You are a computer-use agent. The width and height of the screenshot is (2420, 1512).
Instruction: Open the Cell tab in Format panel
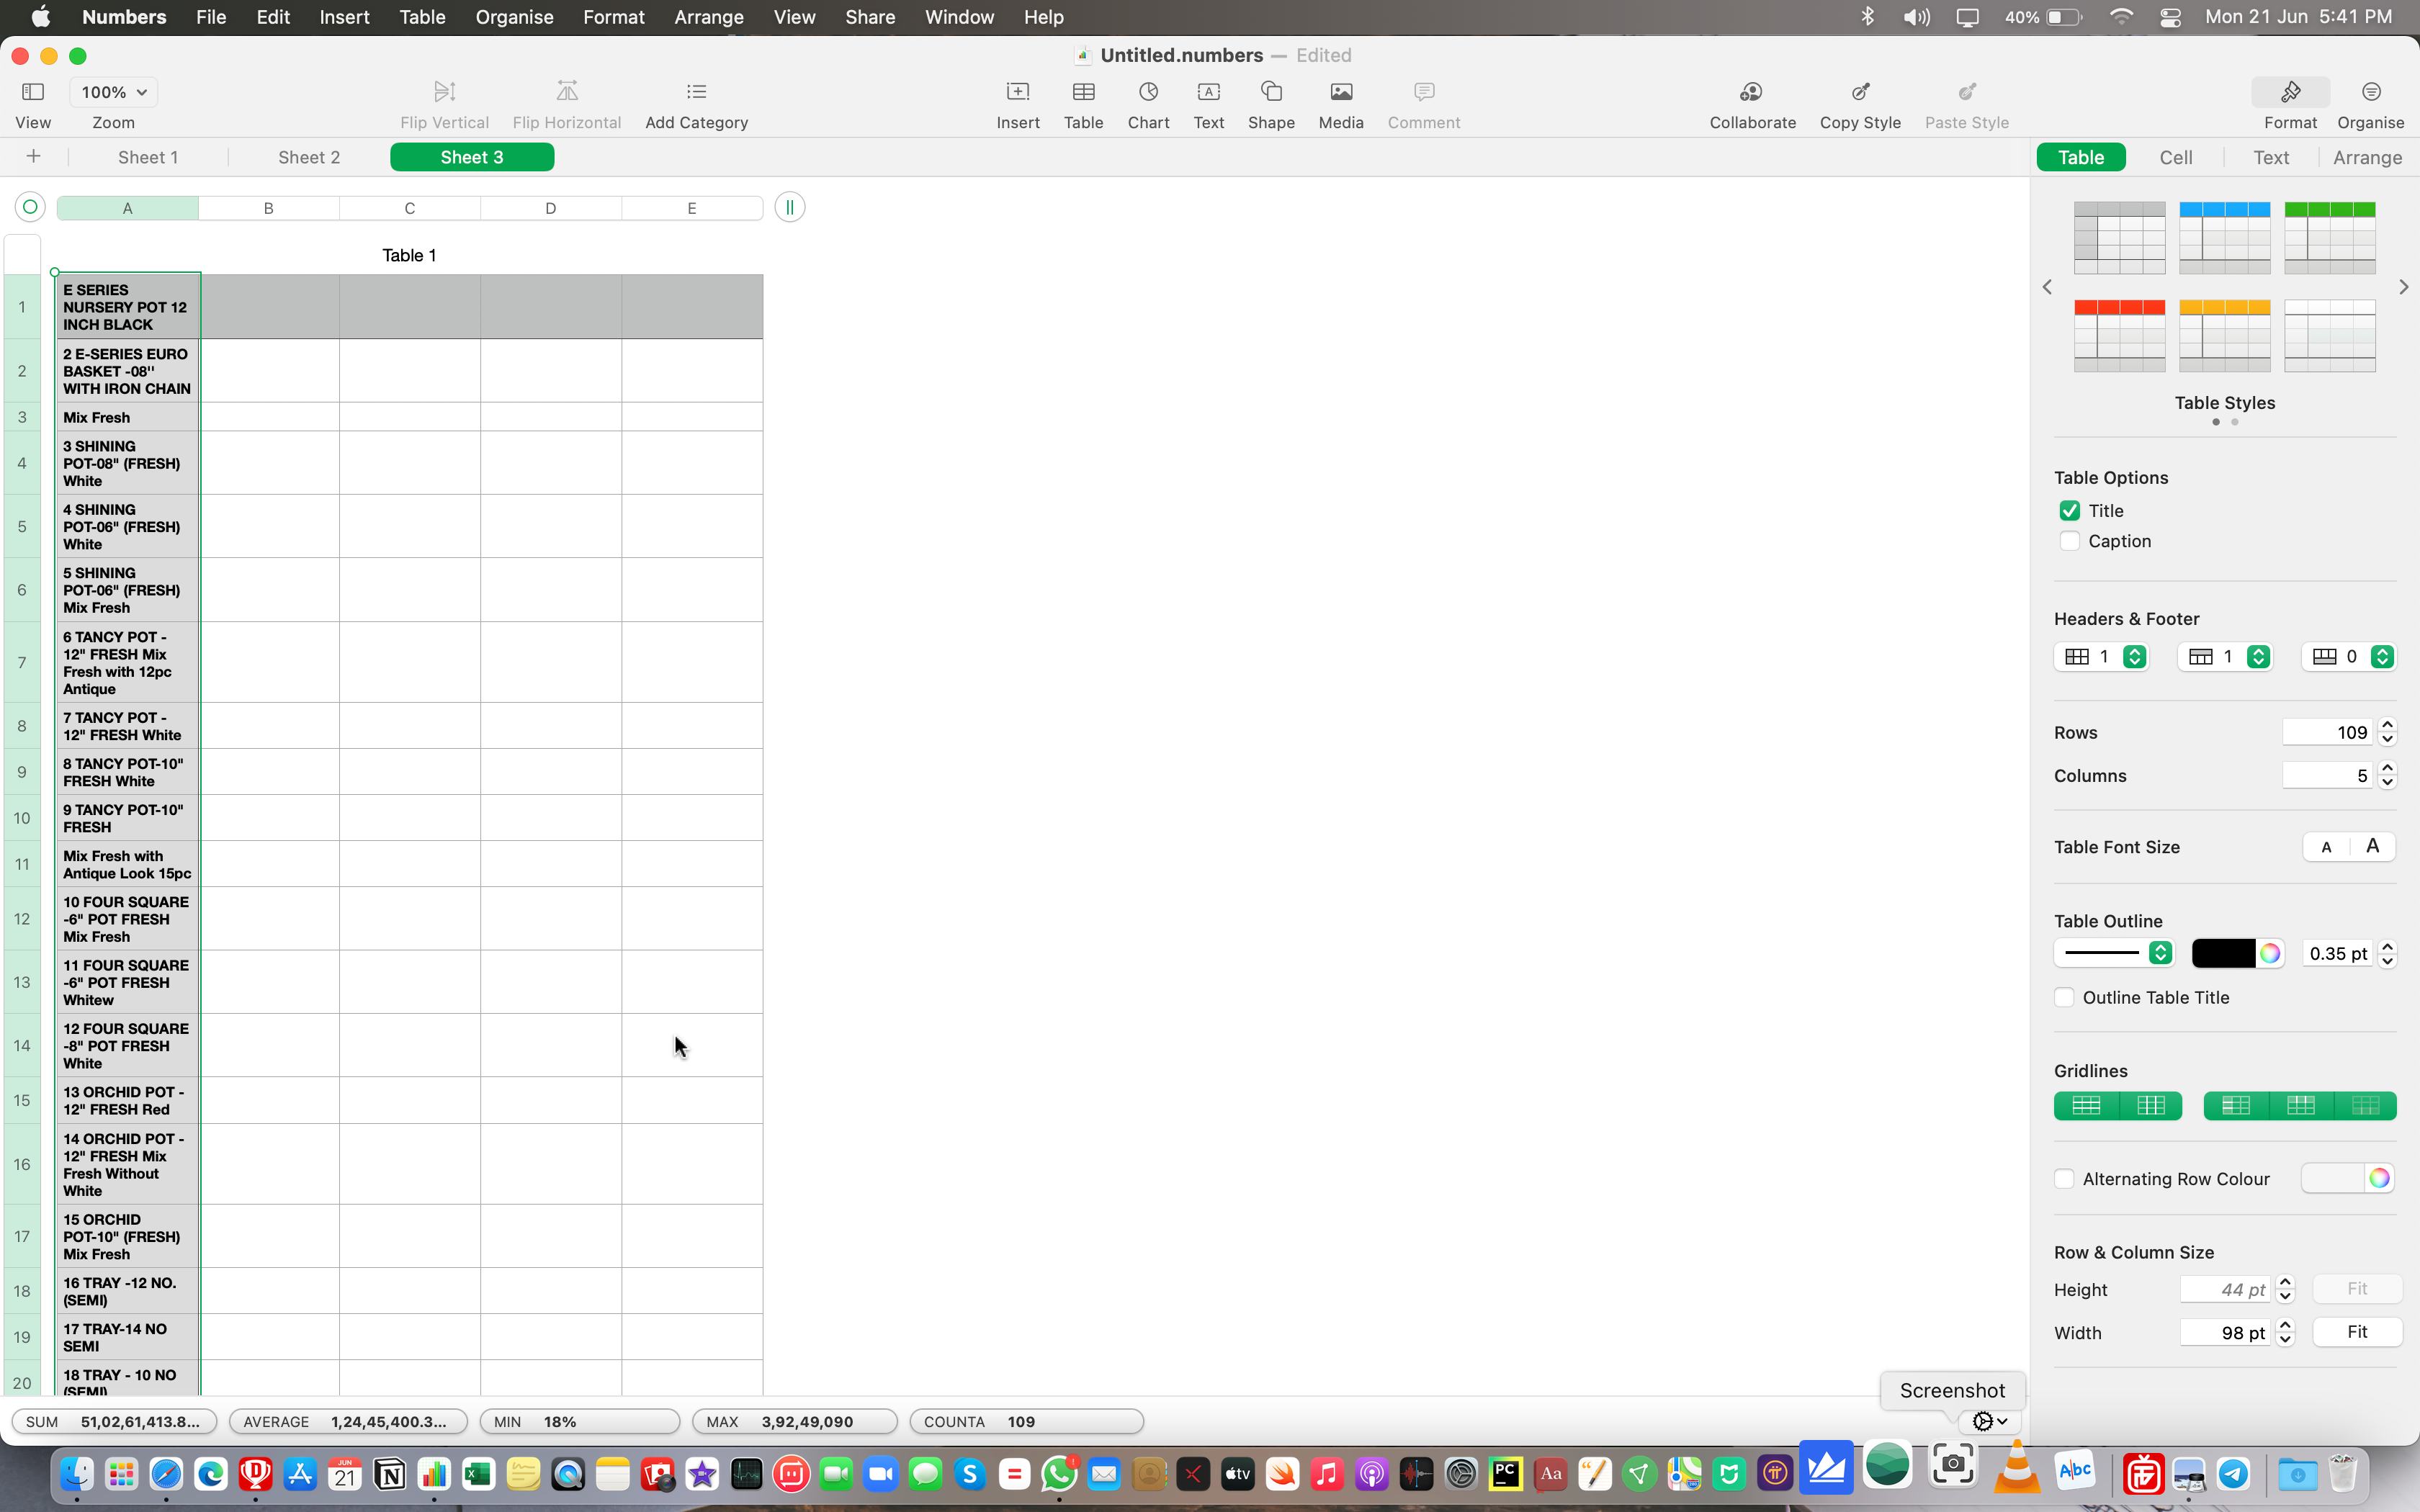[2175, 157]
